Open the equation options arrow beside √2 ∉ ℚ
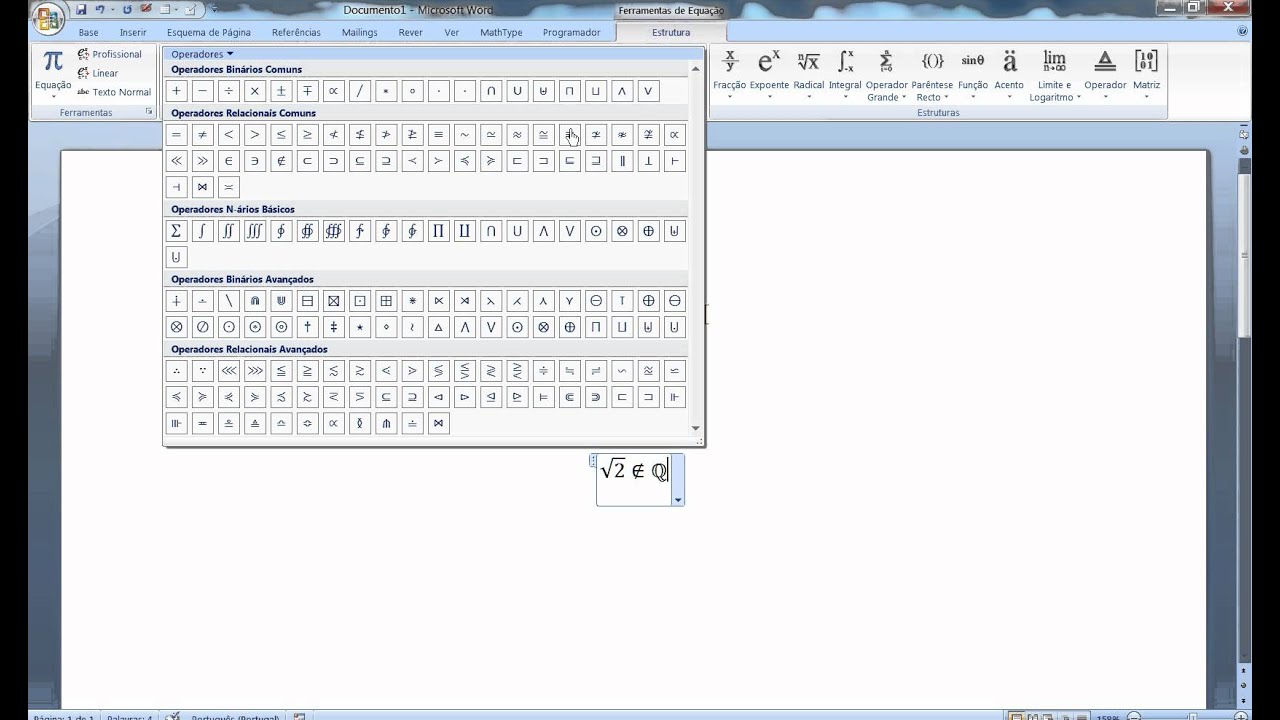This screenshot has height=720, width=1280. point(678,500)
